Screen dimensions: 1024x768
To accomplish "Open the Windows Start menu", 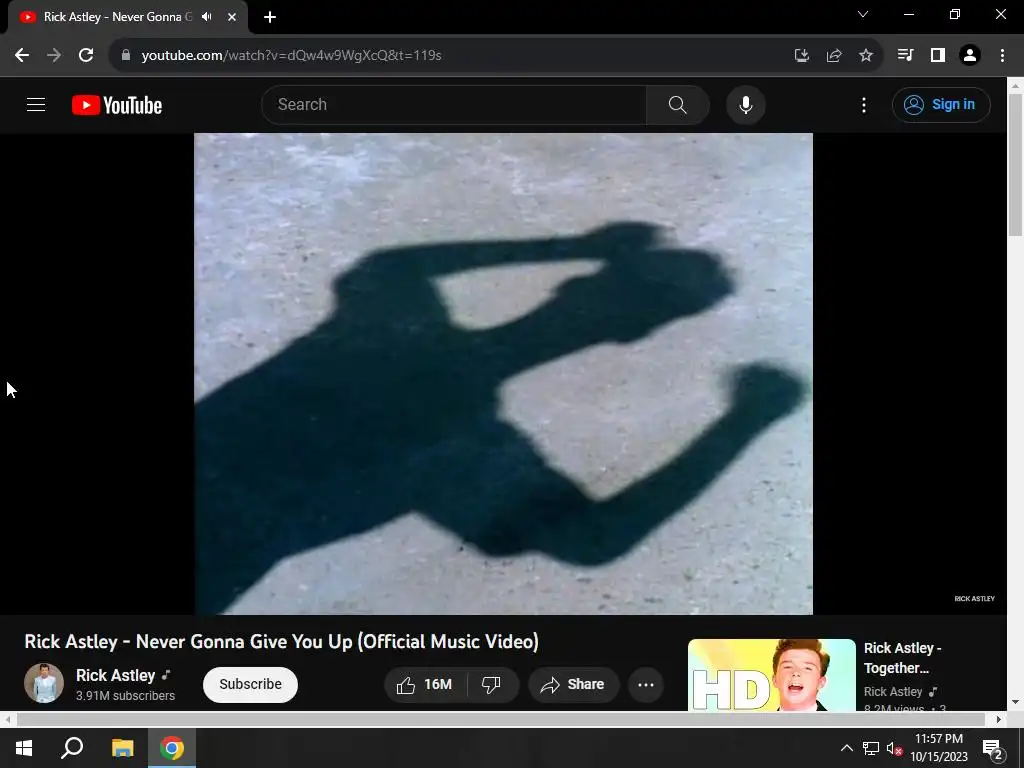I will 24,748.
